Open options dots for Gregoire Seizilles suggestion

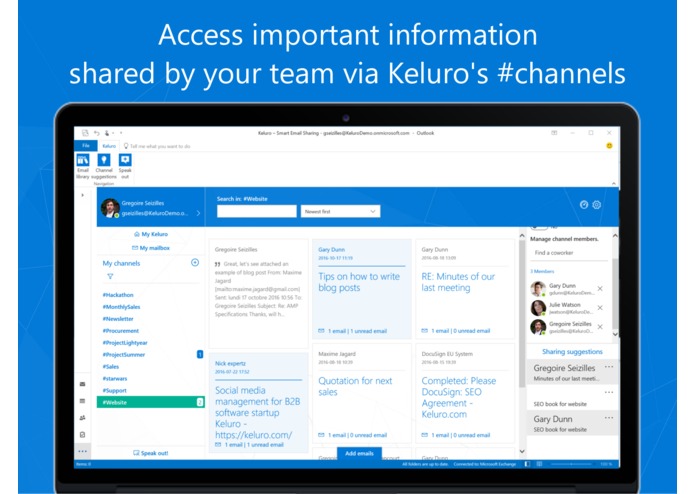coord(609,367)
